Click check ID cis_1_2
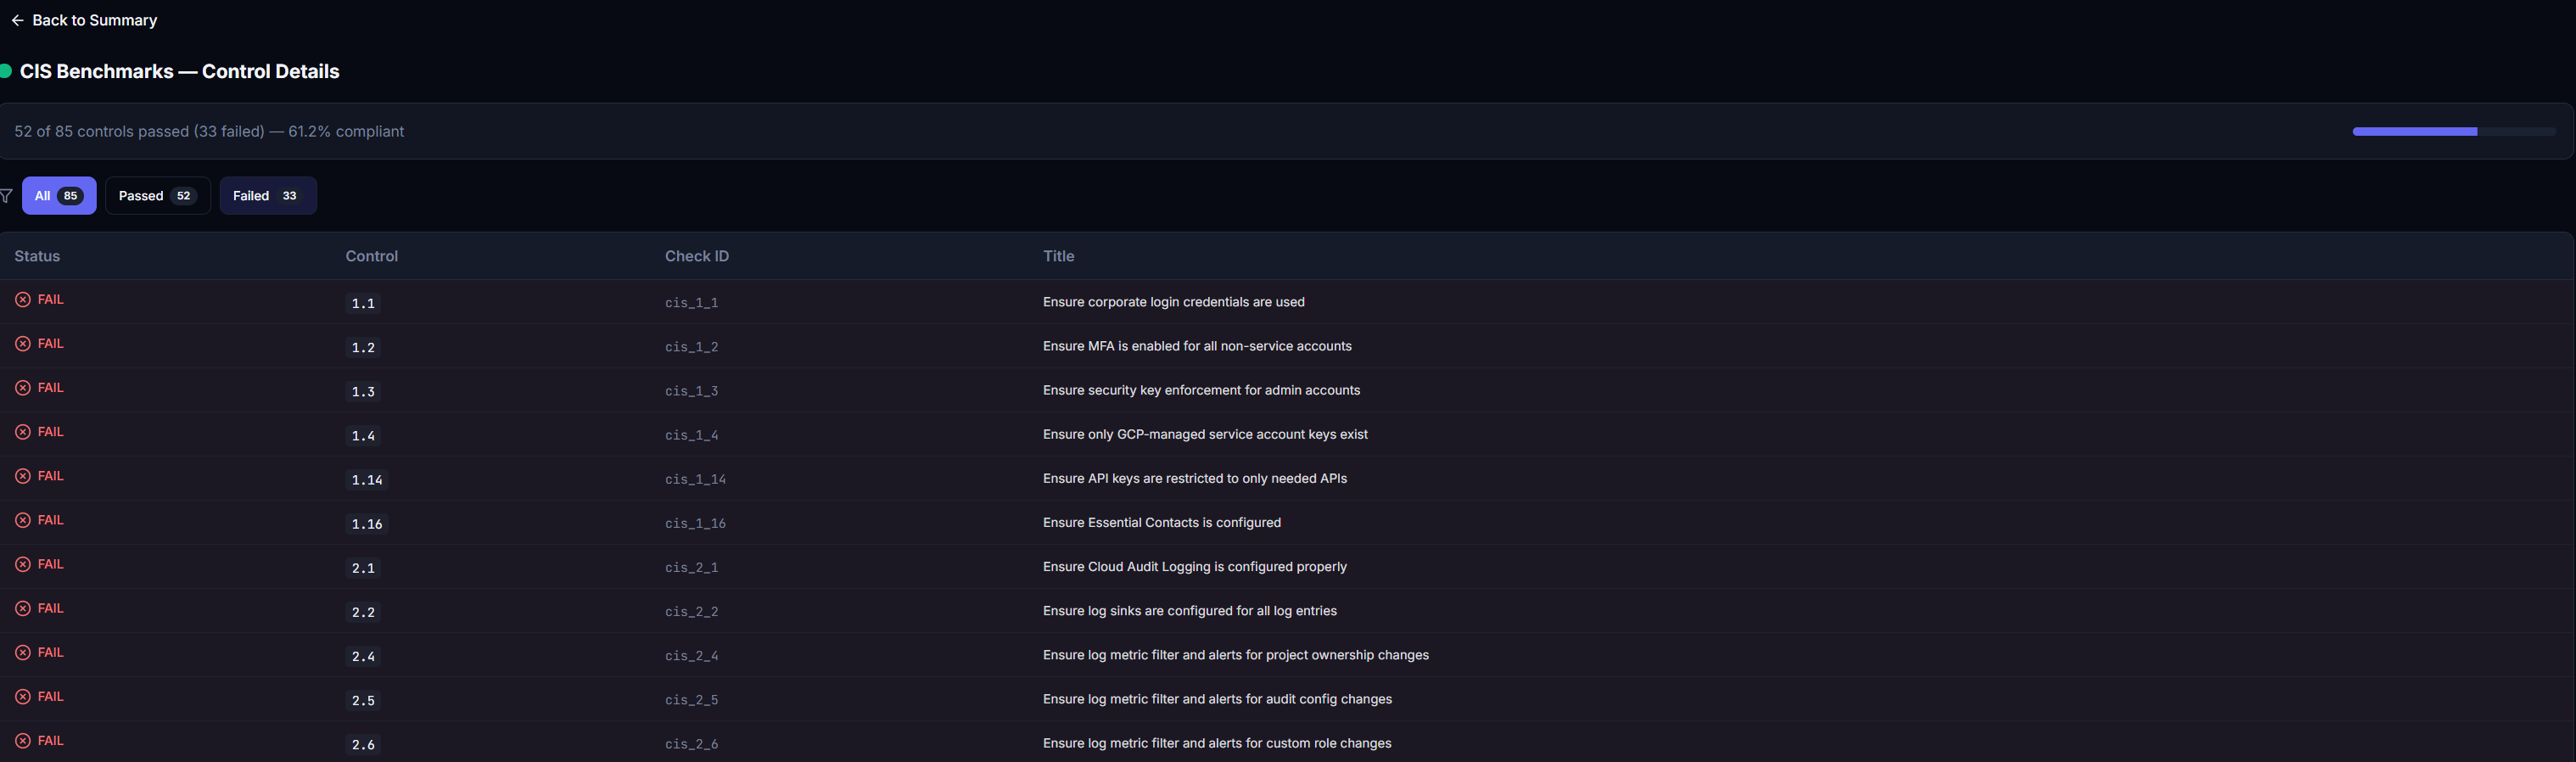The height and width of the screenshot is (762, 2576). pos(692,347)
